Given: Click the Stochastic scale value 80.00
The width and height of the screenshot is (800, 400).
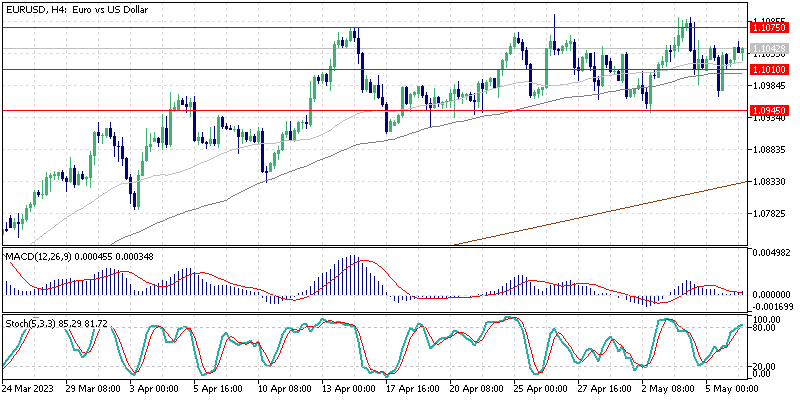Looking at the screenshot, I should coord(764,328).
